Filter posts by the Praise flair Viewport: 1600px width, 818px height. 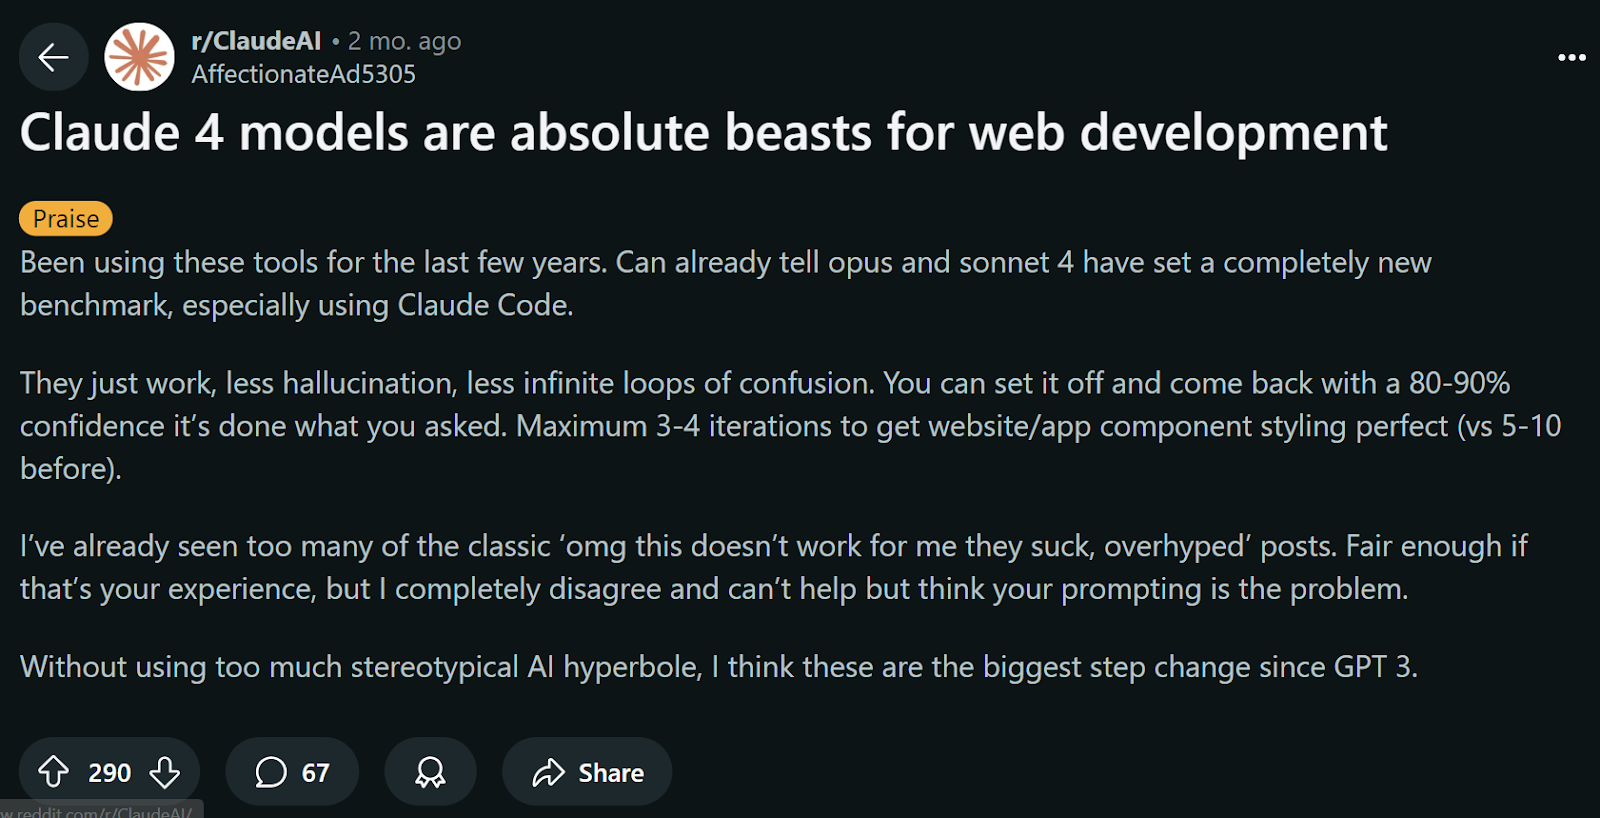(x=66, y=218)
